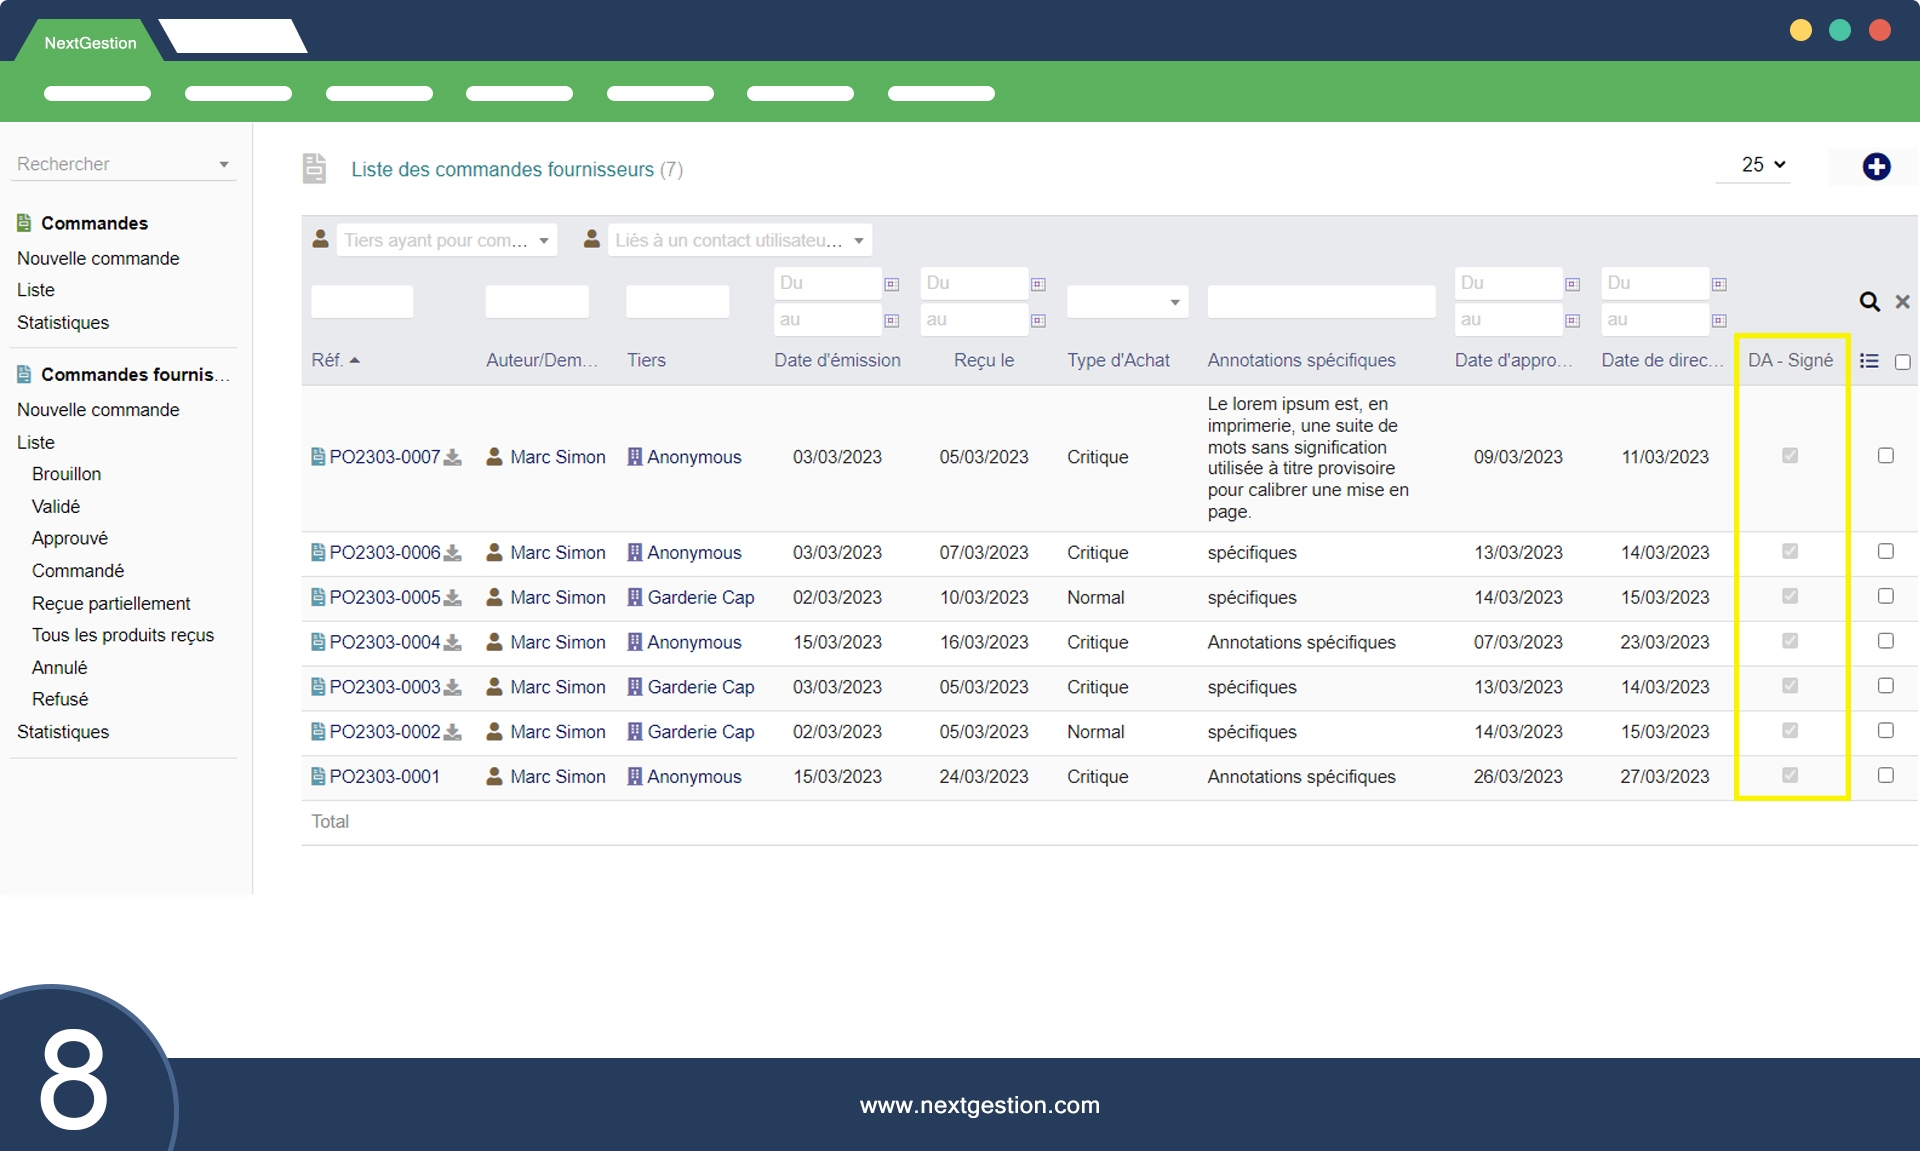This screenshot has height=1151, width=1920.
Task: Click the Annotations spécifiques filter input
Action: (1320, 301)
